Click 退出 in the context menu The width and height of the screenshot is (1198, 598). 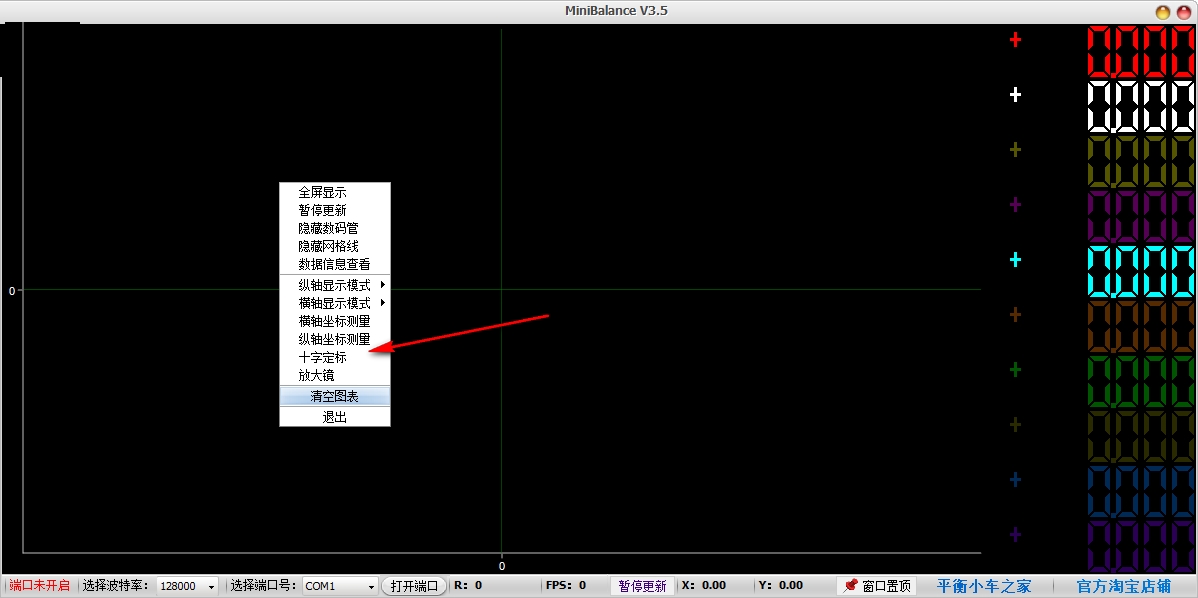pyautogui.click(x=335, y=417)
